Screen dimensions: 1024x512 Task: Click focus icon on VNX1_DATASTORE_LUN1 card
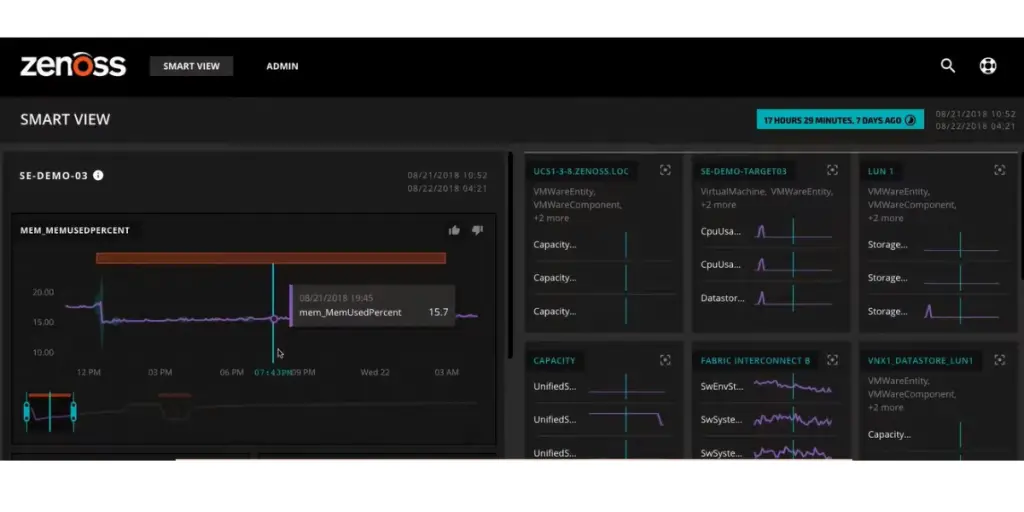coord(999,360)
